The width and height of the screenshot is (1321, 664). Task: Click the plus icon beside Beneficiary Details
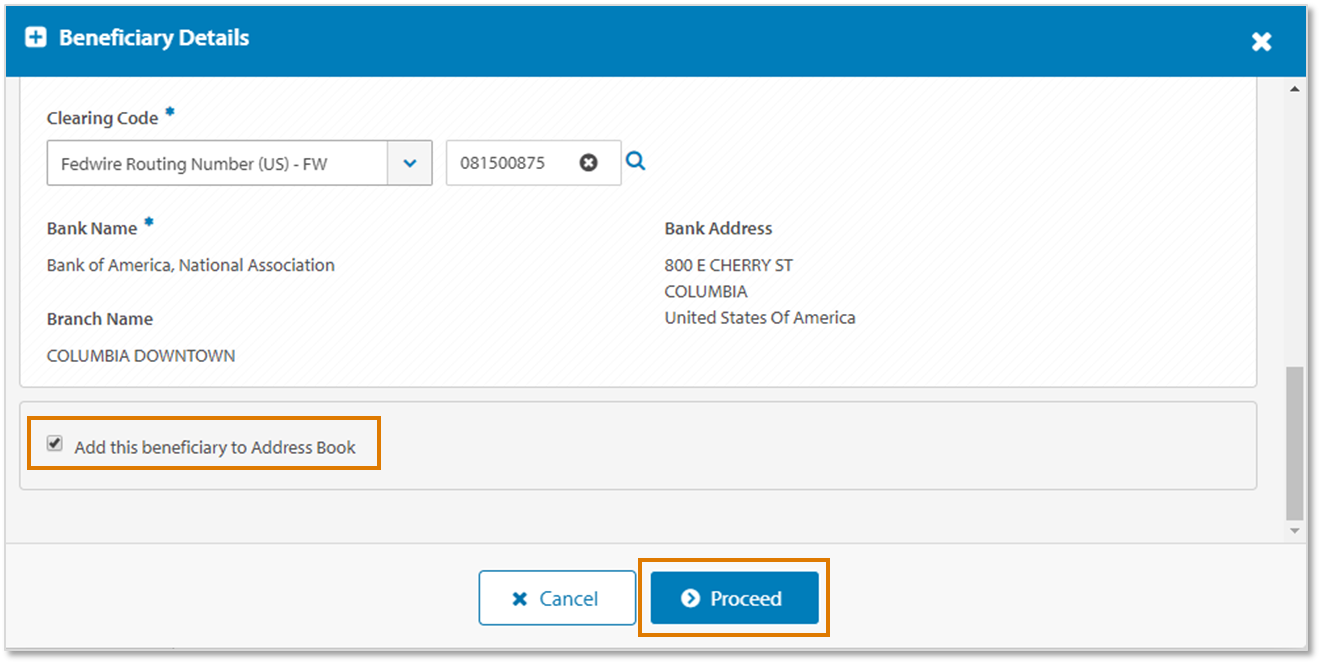coord(35,38)
